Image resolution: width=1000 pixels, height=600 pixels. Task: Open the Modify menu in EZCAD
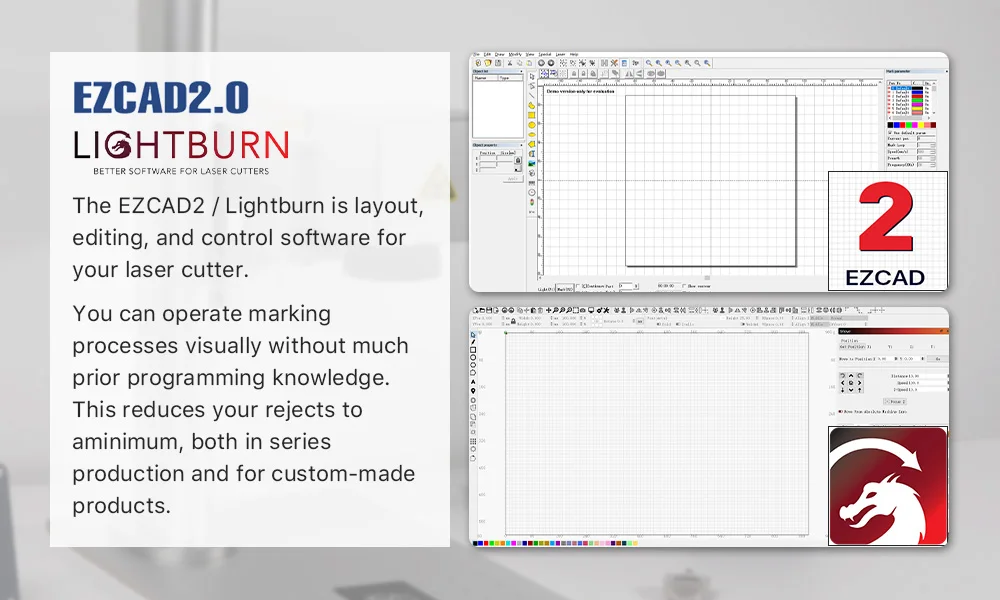[x=515, y=54]
